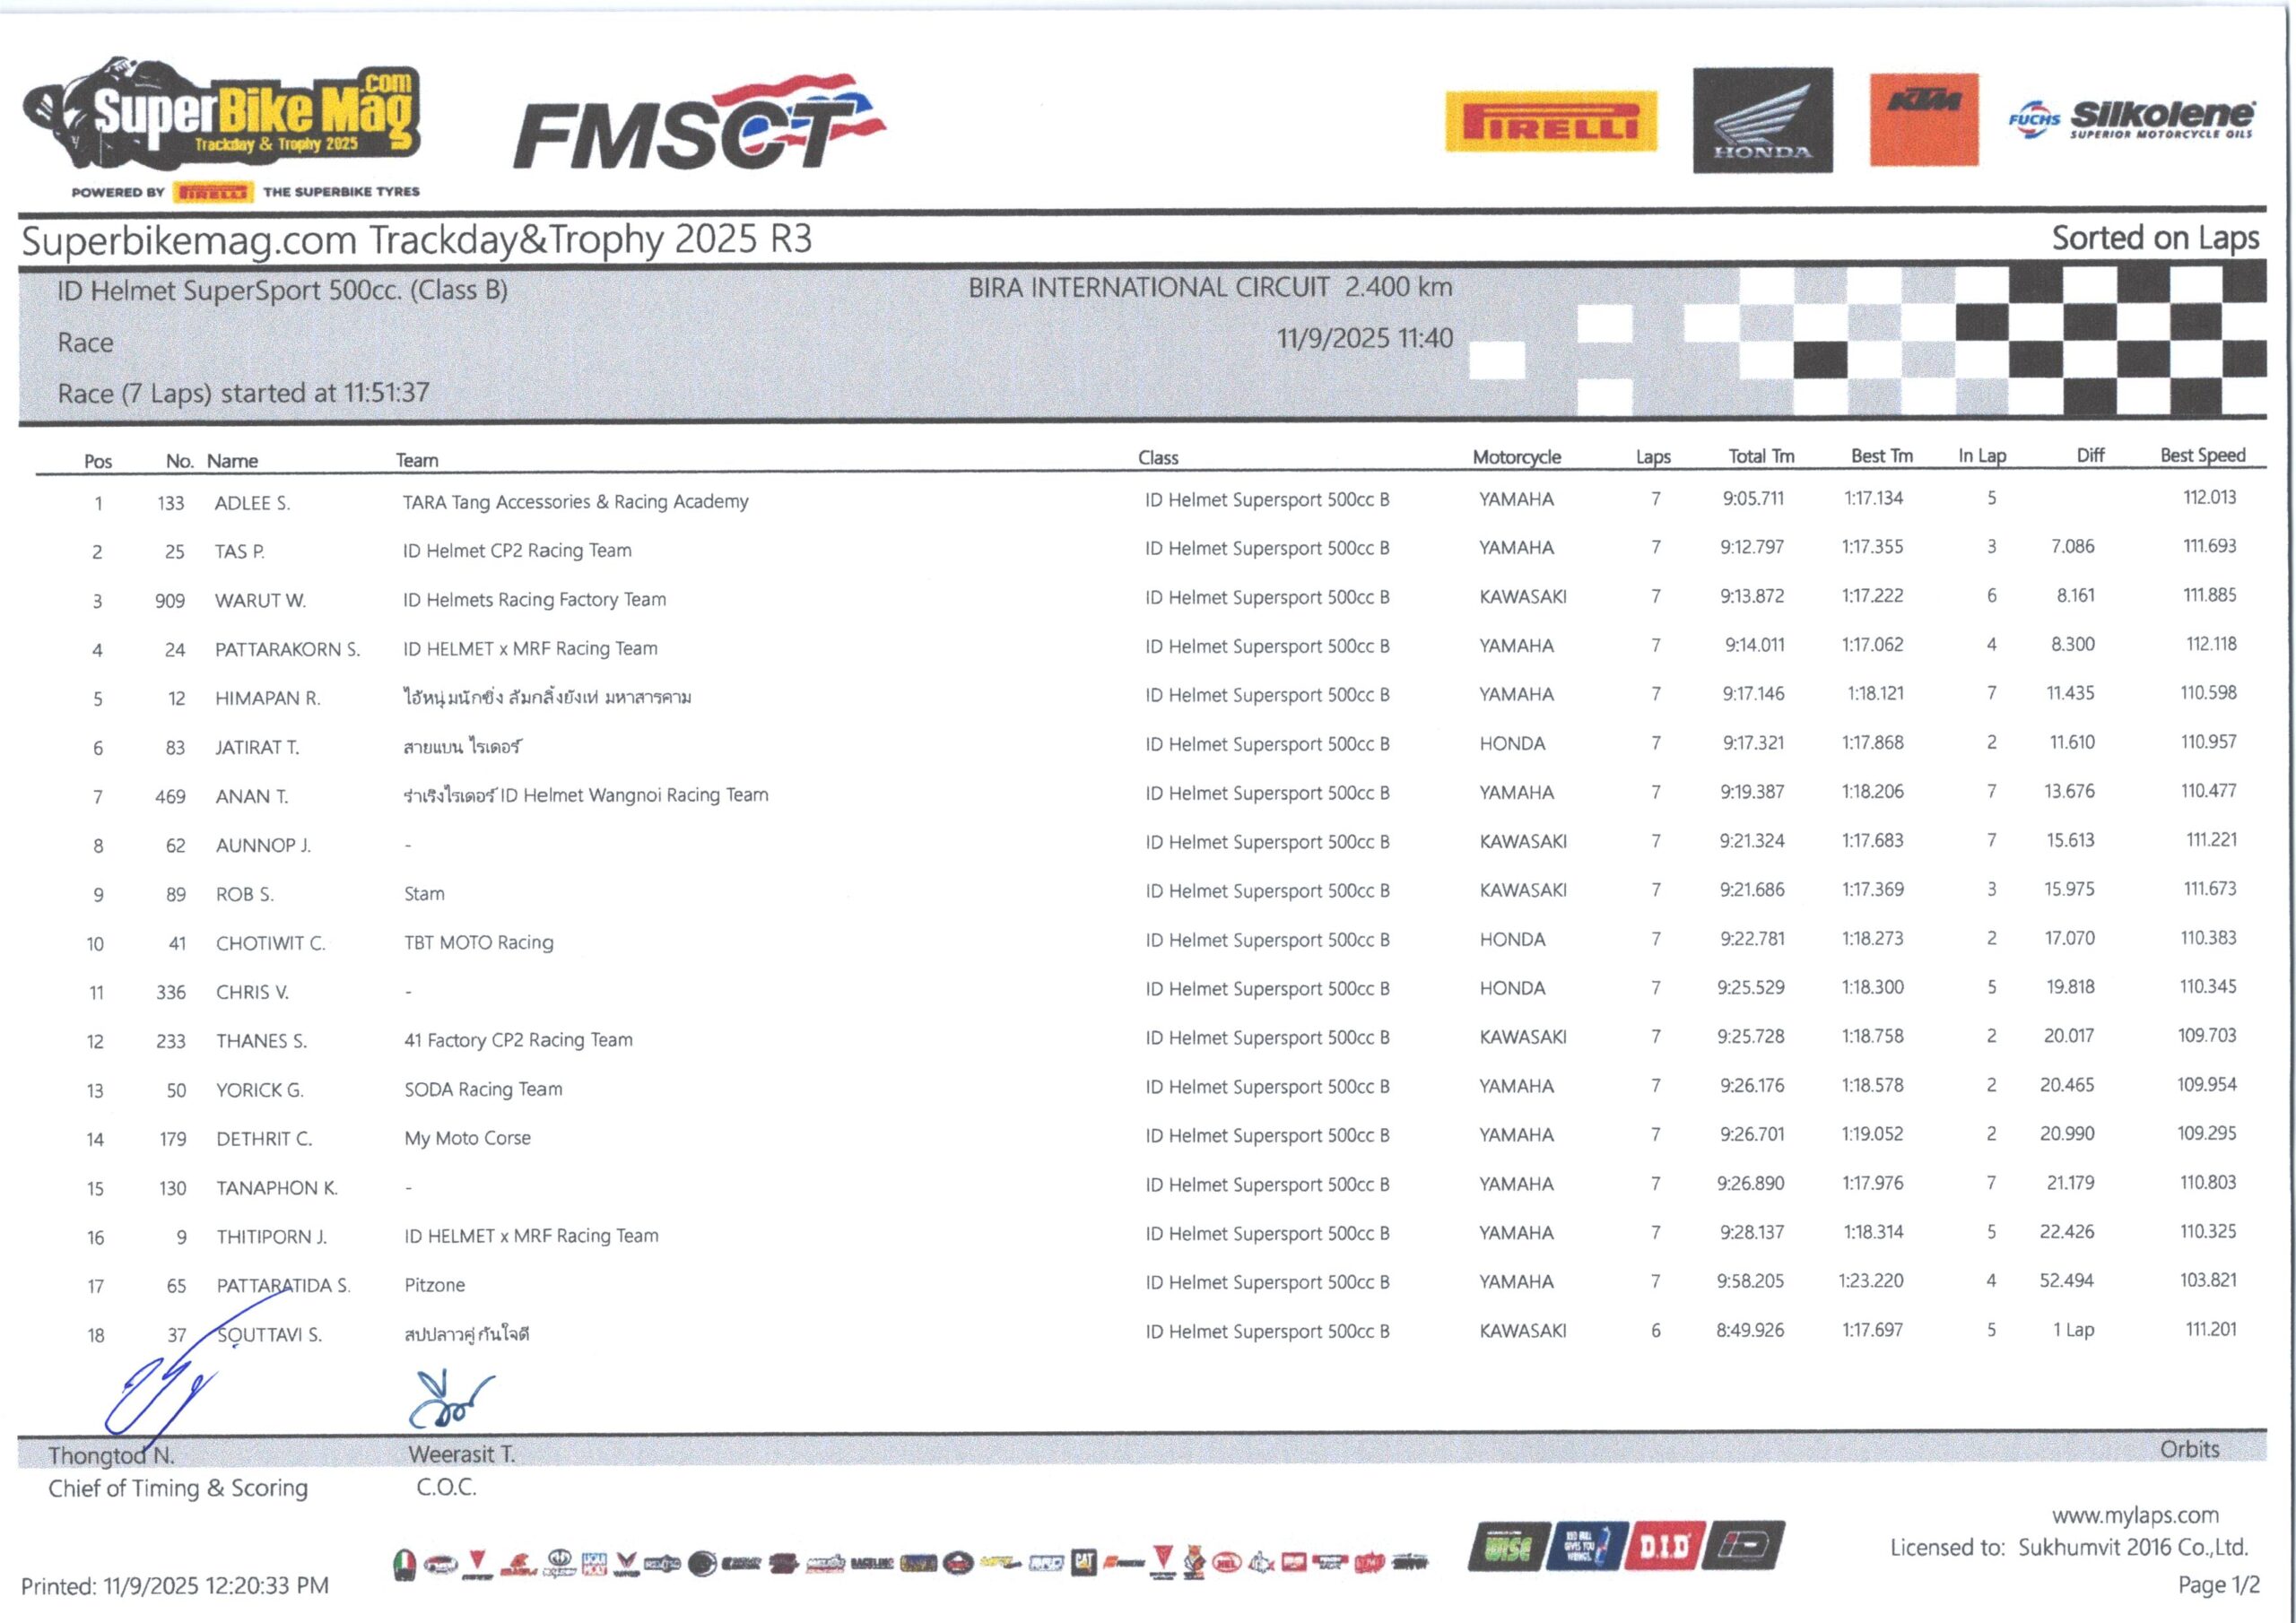Click the 'Sorted on Laps' label
2296x1623 pixels.
pos(2154,238)
